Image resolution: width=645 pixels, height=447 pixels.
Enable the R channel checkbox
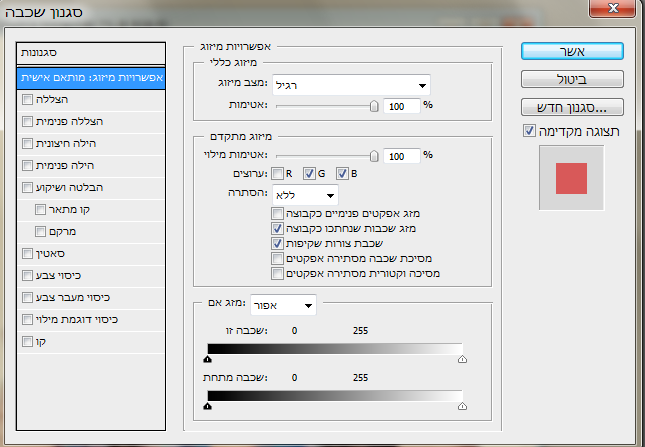278,174
